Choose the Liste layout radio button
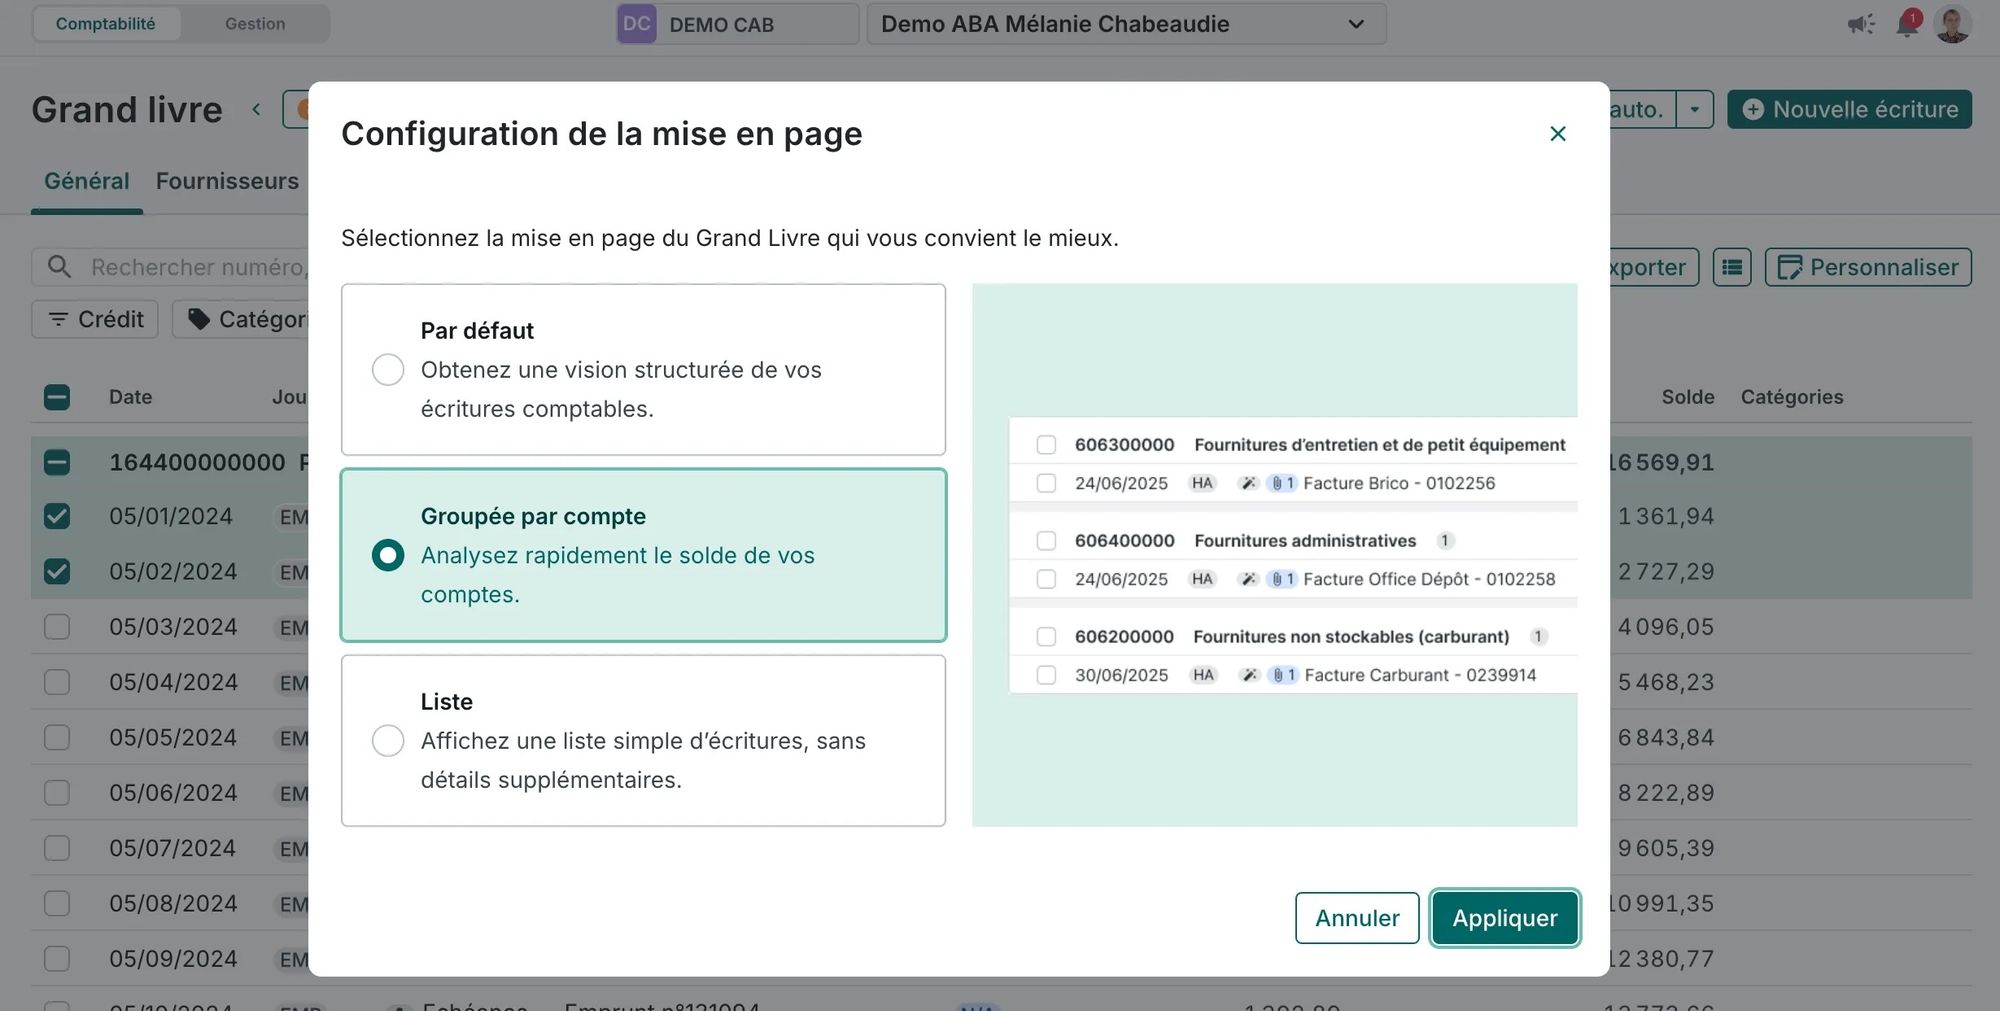 [388, 741]
